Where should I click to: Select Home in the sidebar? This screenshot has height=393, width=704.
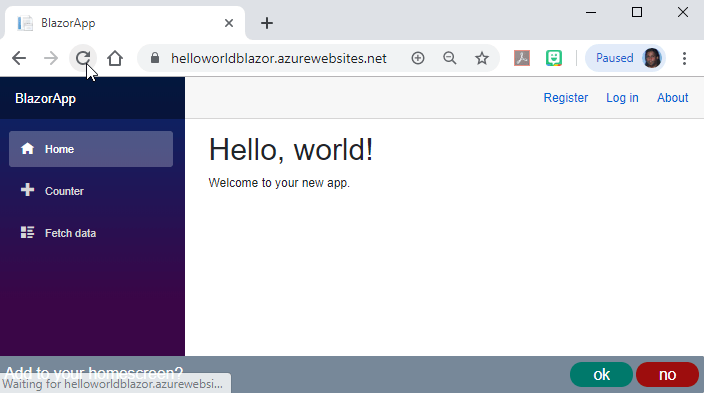coord(91,149)
